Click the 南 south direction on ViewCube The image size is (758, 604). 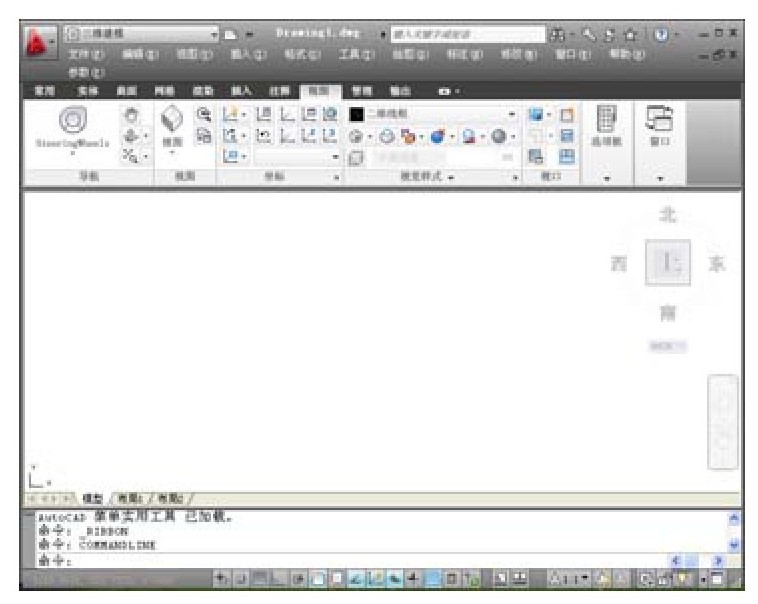click(668, 314)
